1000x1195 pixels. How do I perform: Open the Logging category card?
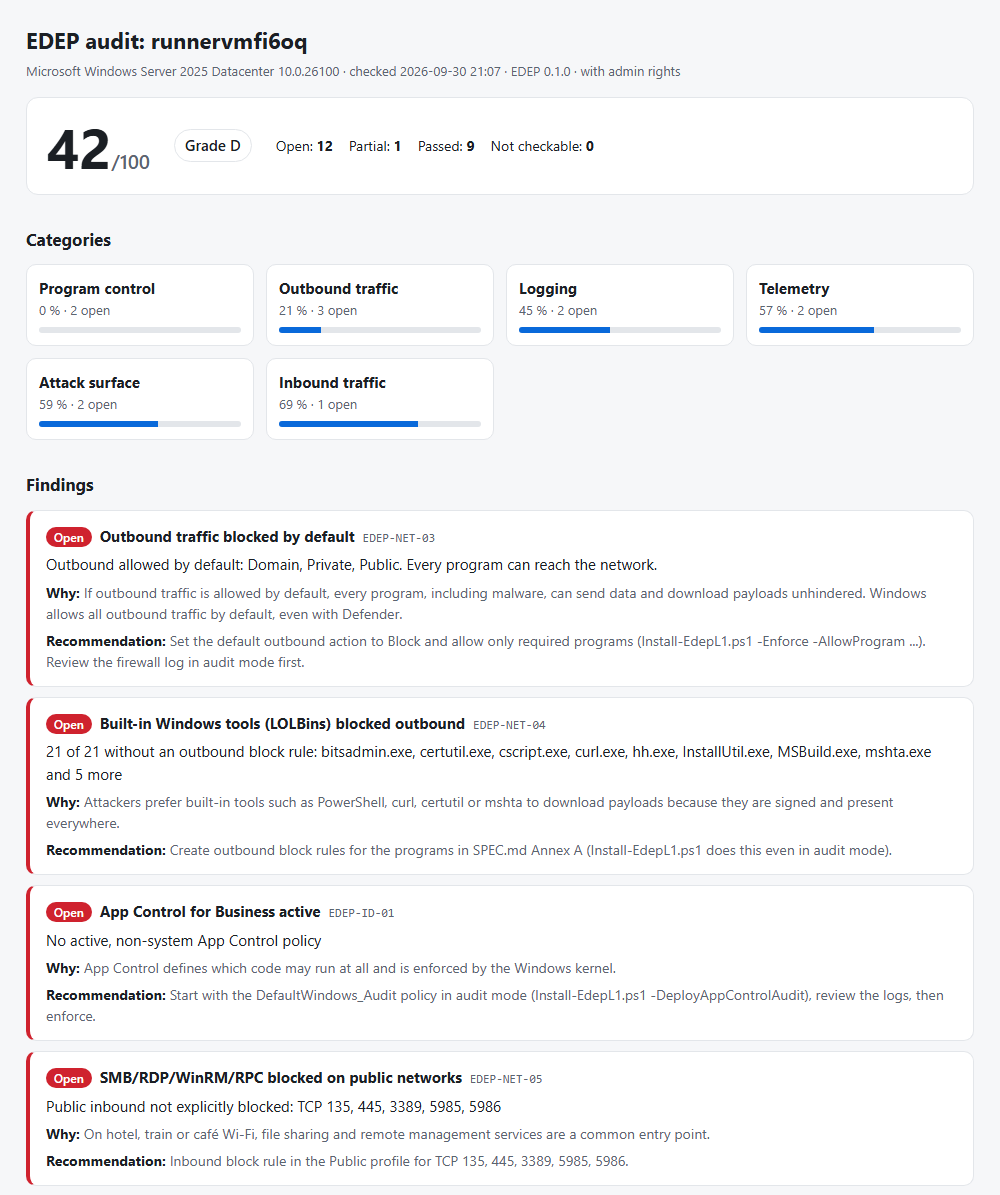click(620, 305)
